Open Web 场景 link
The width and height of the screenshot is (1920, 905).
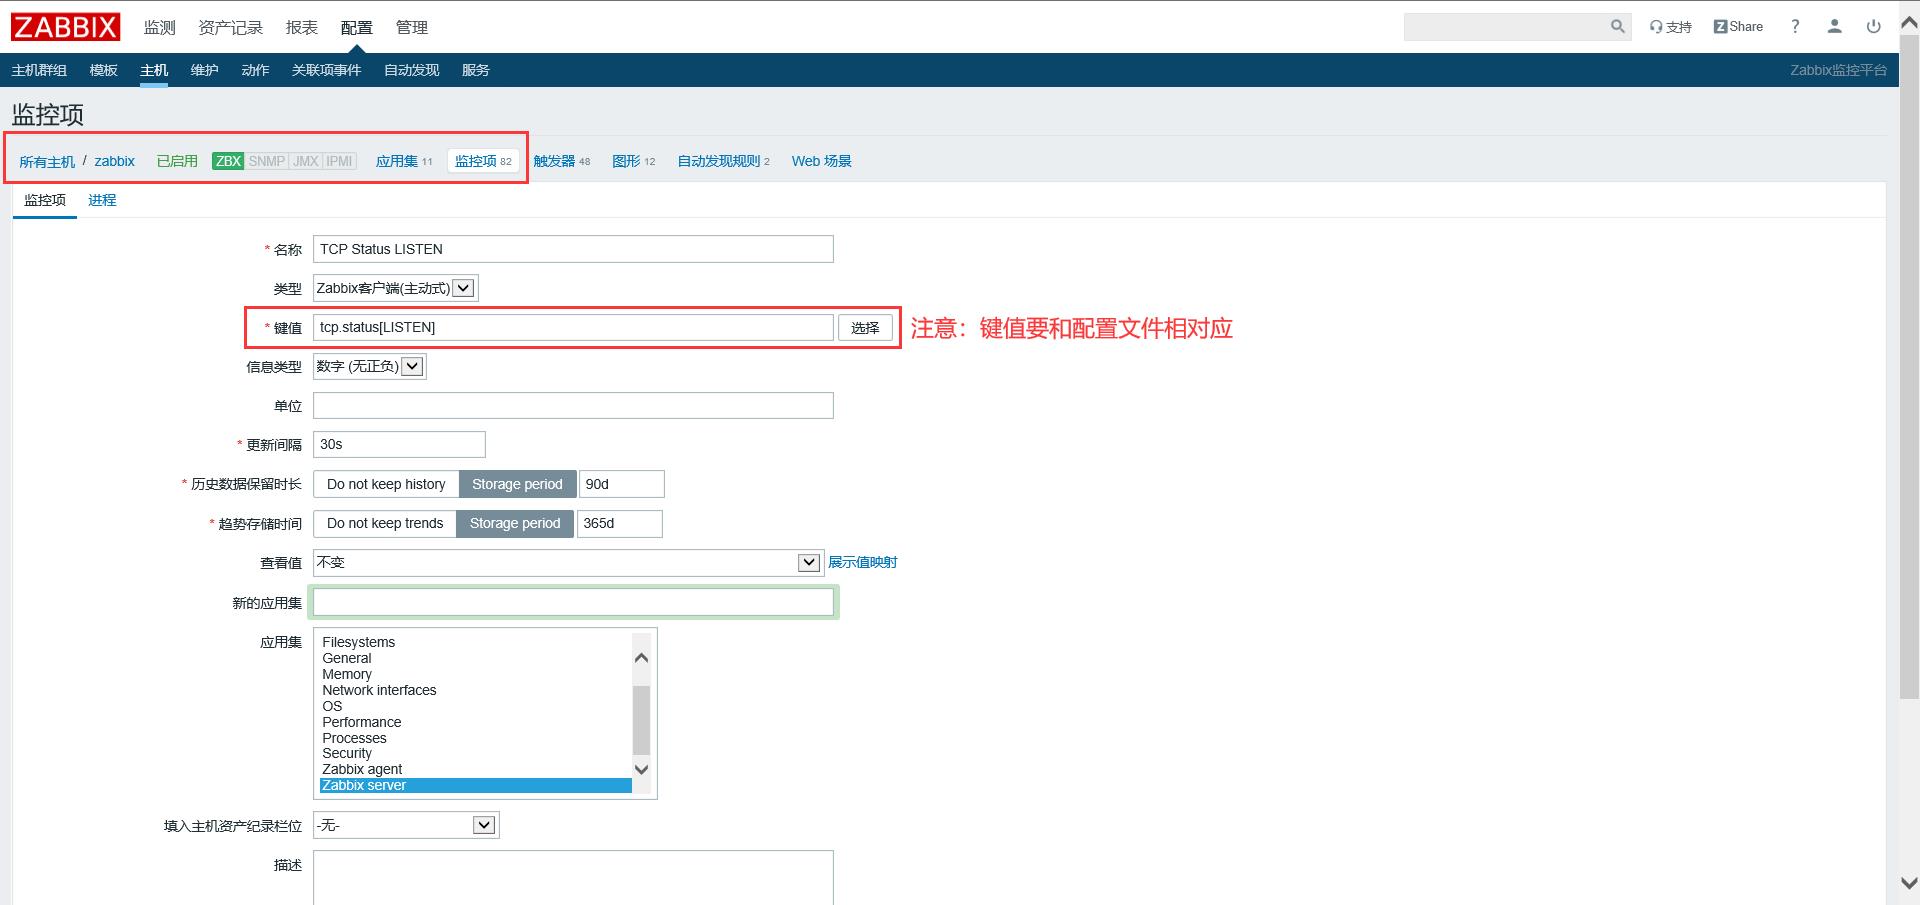coord(822,161)
